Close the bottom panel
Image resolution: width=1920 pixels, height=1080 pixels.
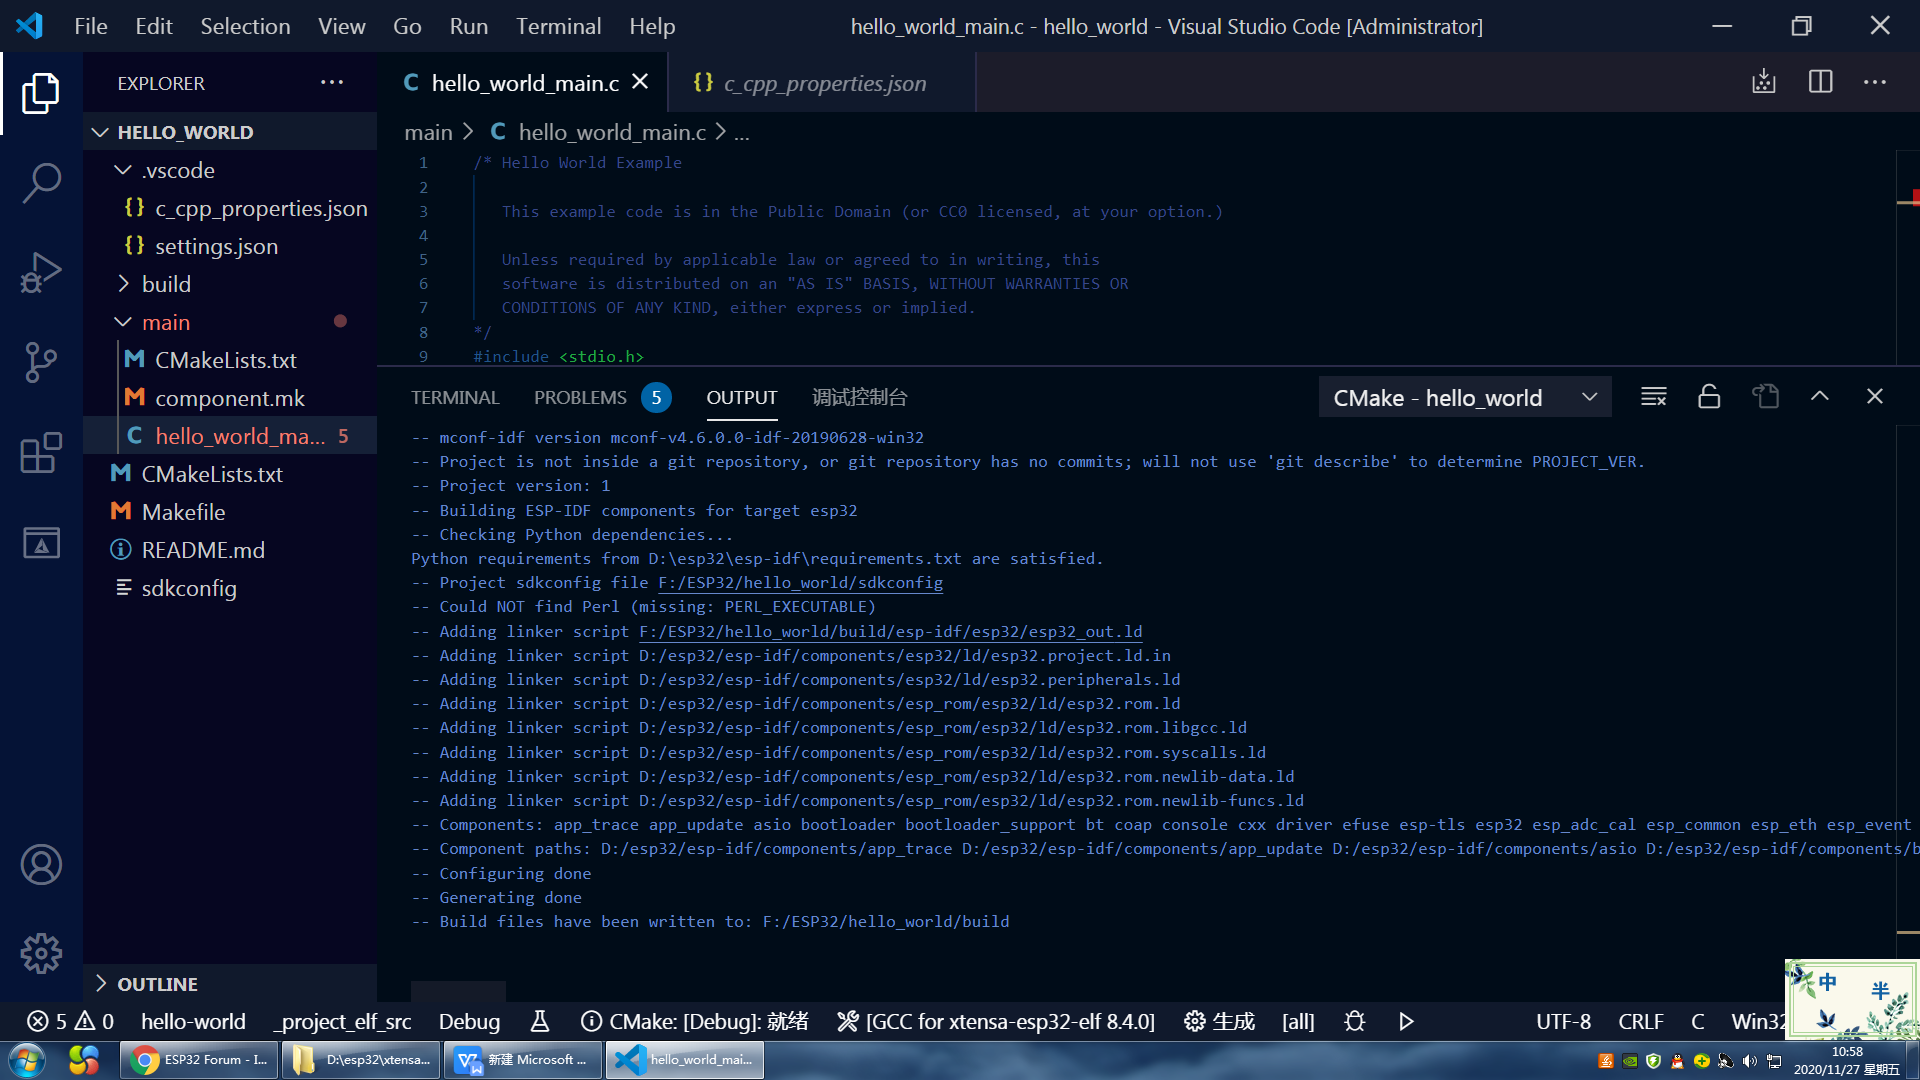click(x=1875, y=397)
